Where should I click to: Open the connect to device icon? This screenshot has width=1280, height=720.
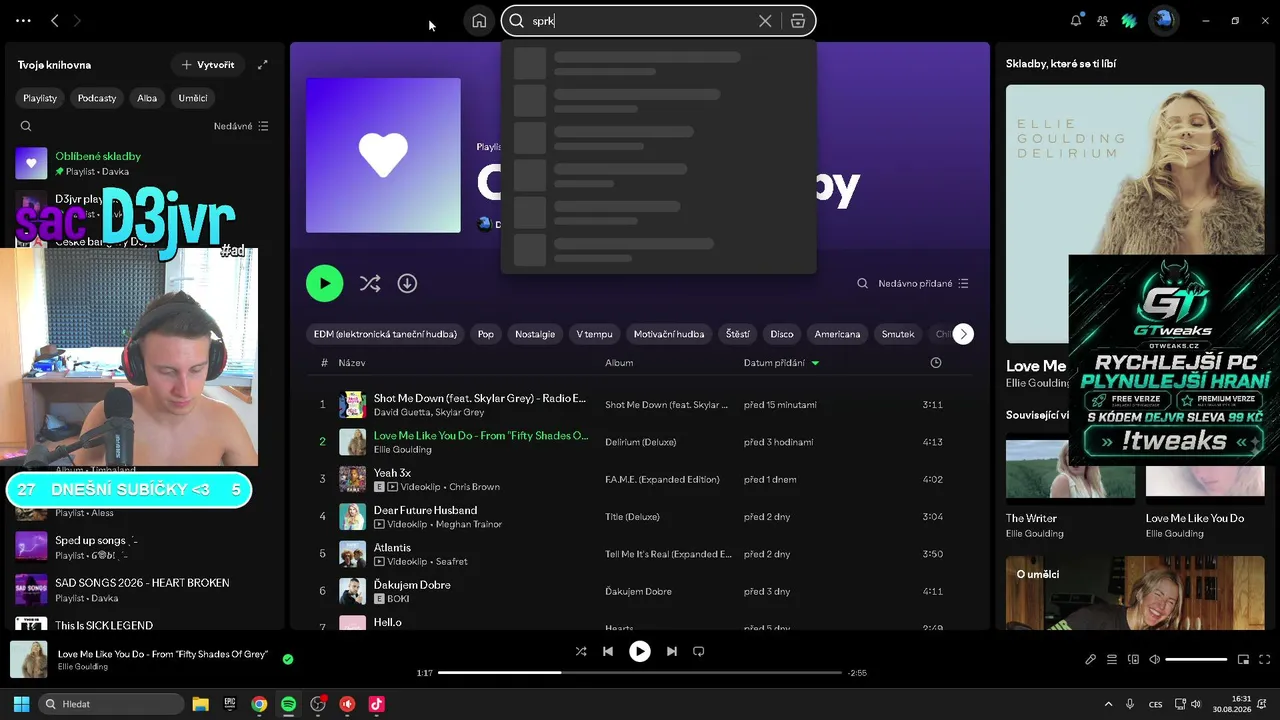(1133, 659)
